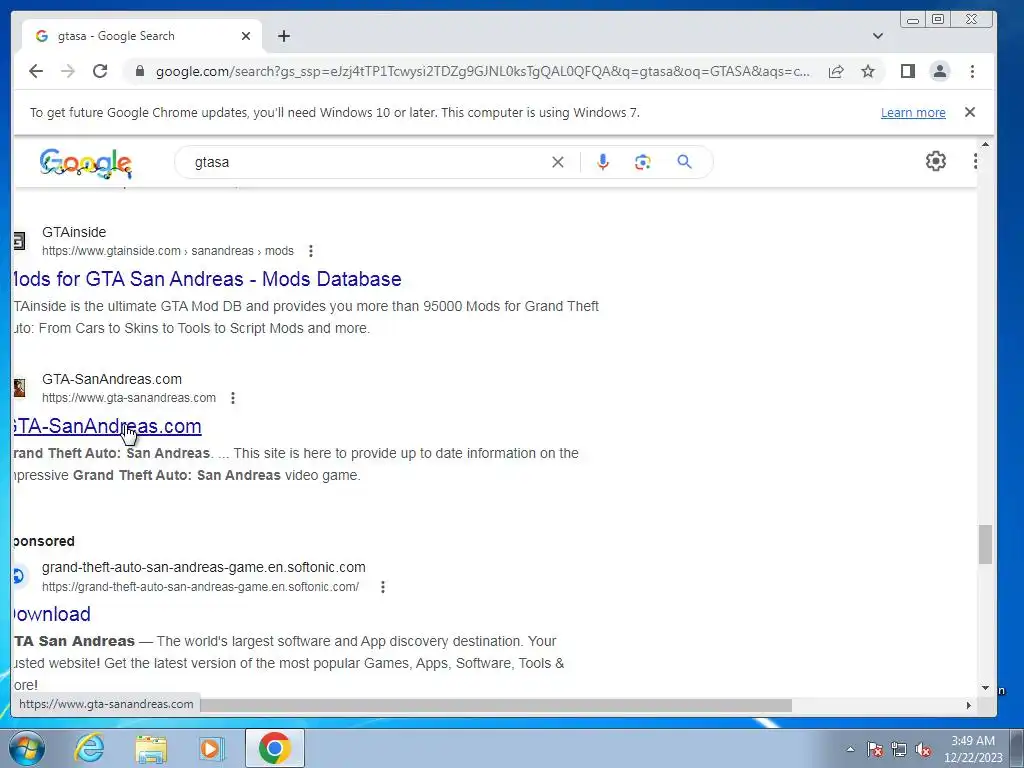
Task: Click the horizontal scrollbar thumb
Action: pyautogui.click(x=496, y=705)
